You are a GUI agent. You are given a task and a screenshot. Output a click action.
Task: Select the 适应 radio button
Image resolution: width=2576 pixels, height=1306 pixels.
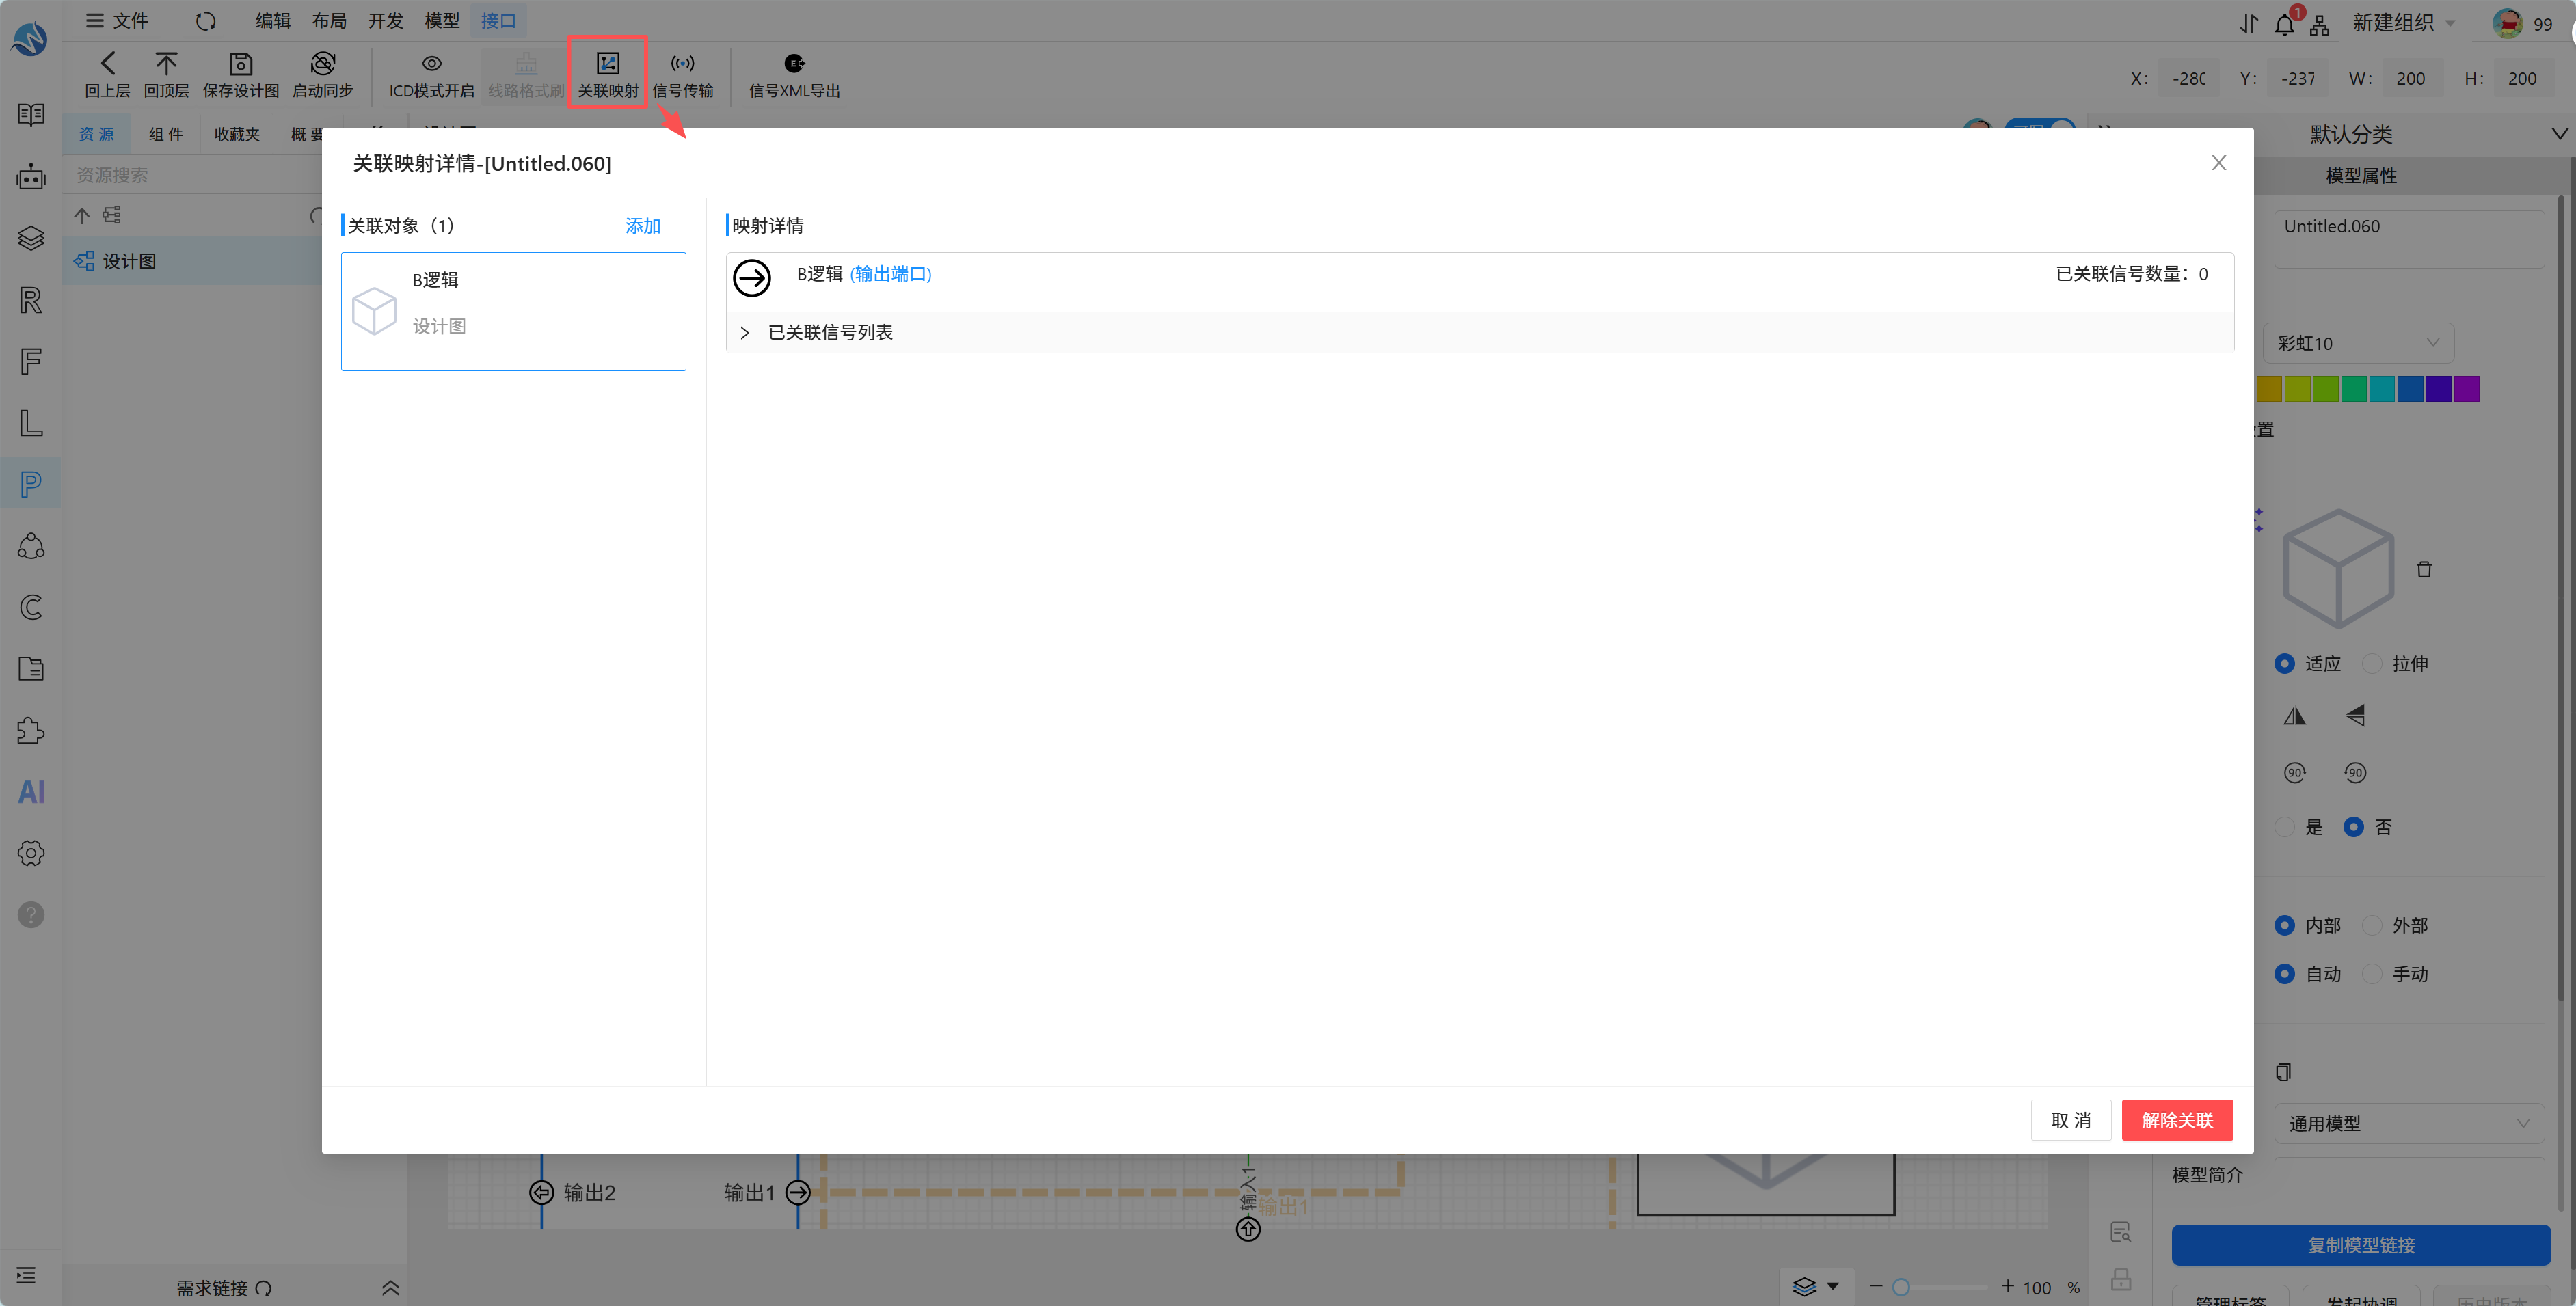(2284, 663)
